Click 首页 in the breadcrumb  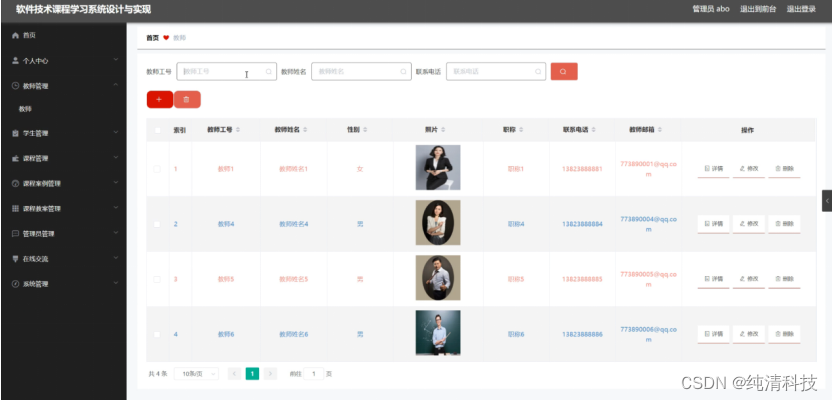pyautogui.click(x=152, y=38)
